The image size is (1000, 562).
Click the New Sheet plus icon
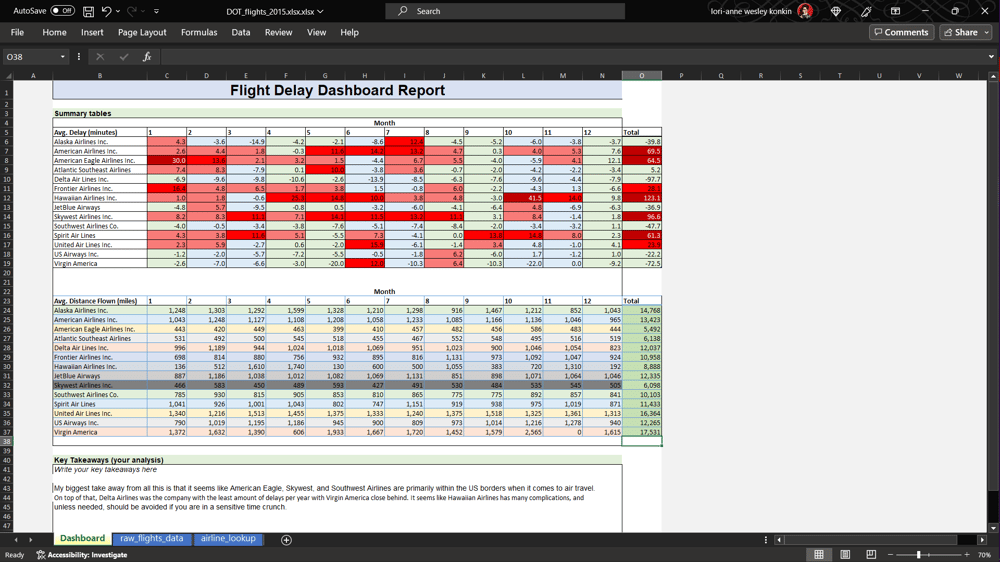[286, 540]
